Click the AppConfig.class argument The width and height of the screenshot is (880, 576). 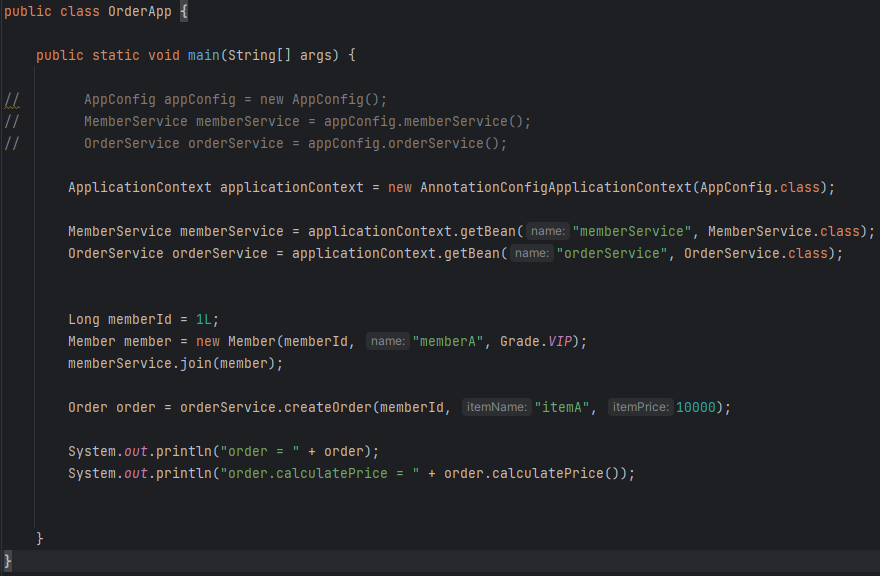tap(760, 187)
